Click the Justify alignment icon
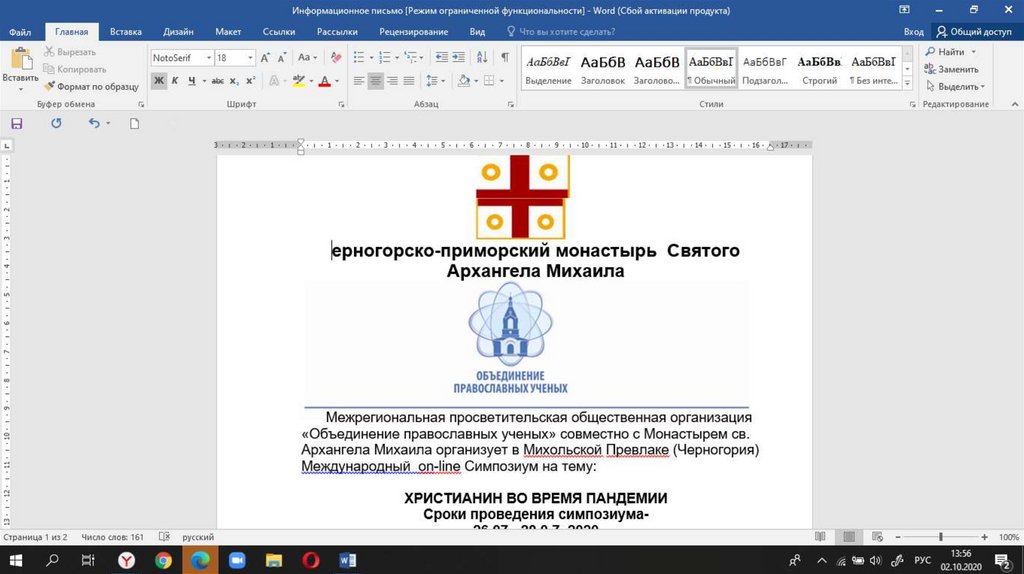Image resolution: width=1024 pixels, height=574 pixels. click(410, 81)
